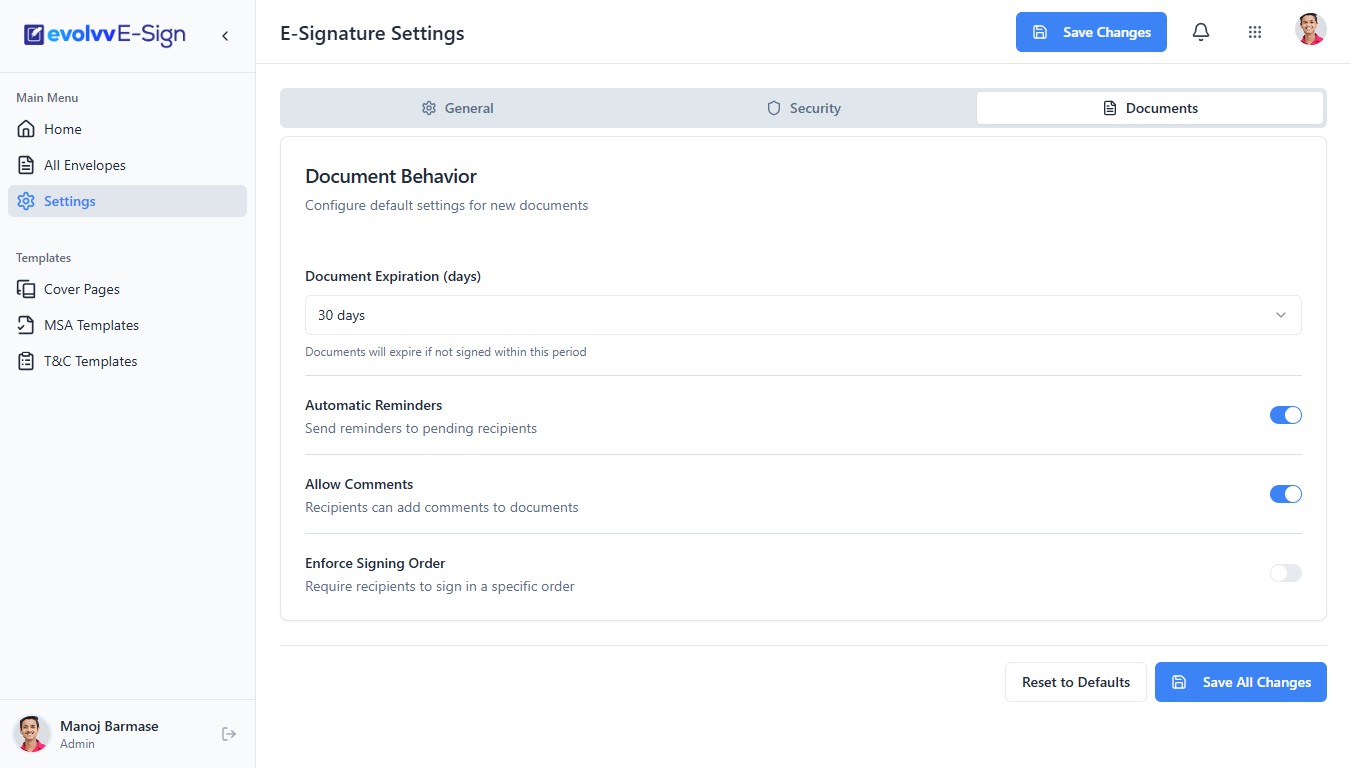Open notifications bell

pos(1201,32)
